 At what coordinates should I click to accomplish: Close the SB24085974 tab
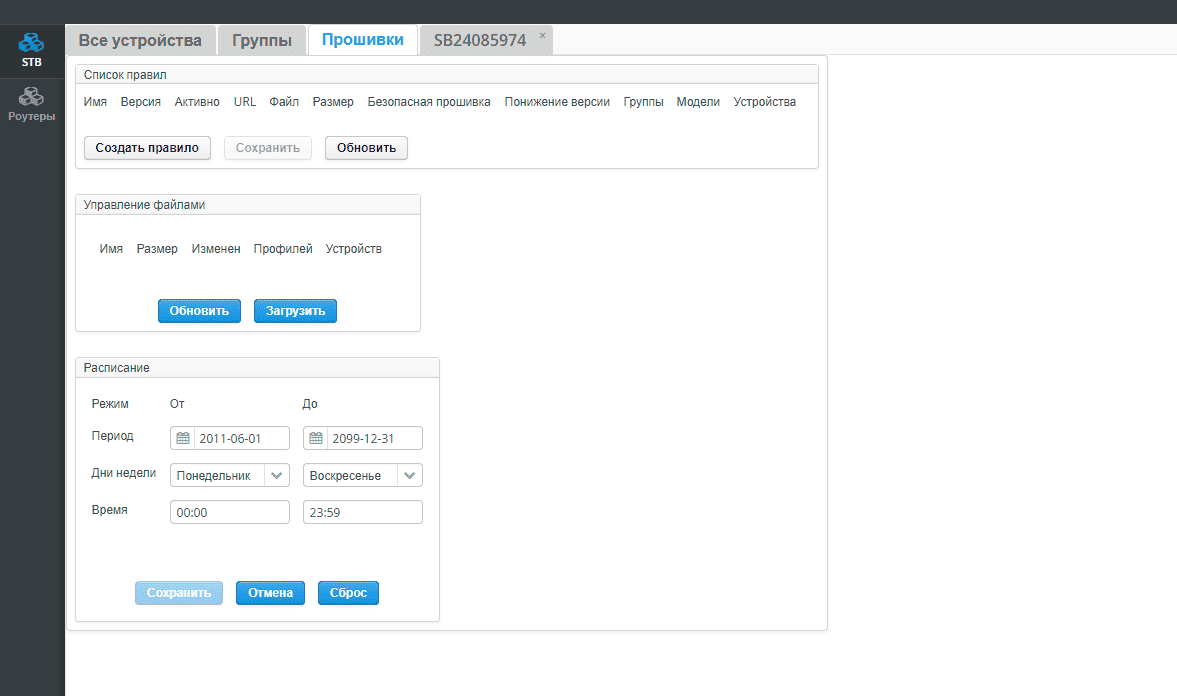[543, 35]
